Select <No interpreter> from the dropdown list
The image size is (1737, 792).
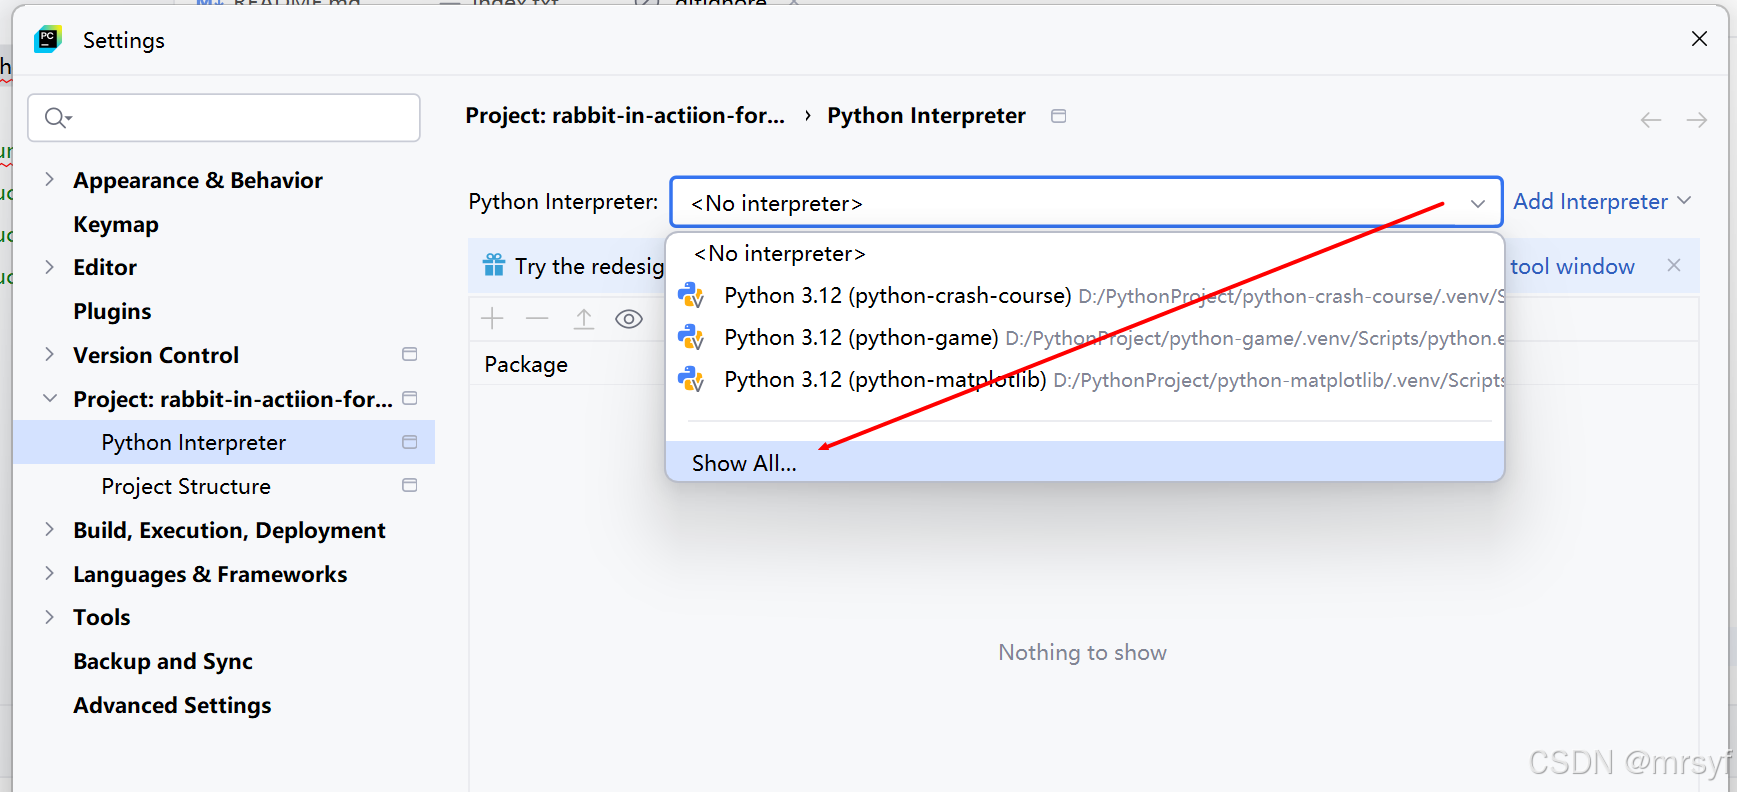tap(1085, 254)
